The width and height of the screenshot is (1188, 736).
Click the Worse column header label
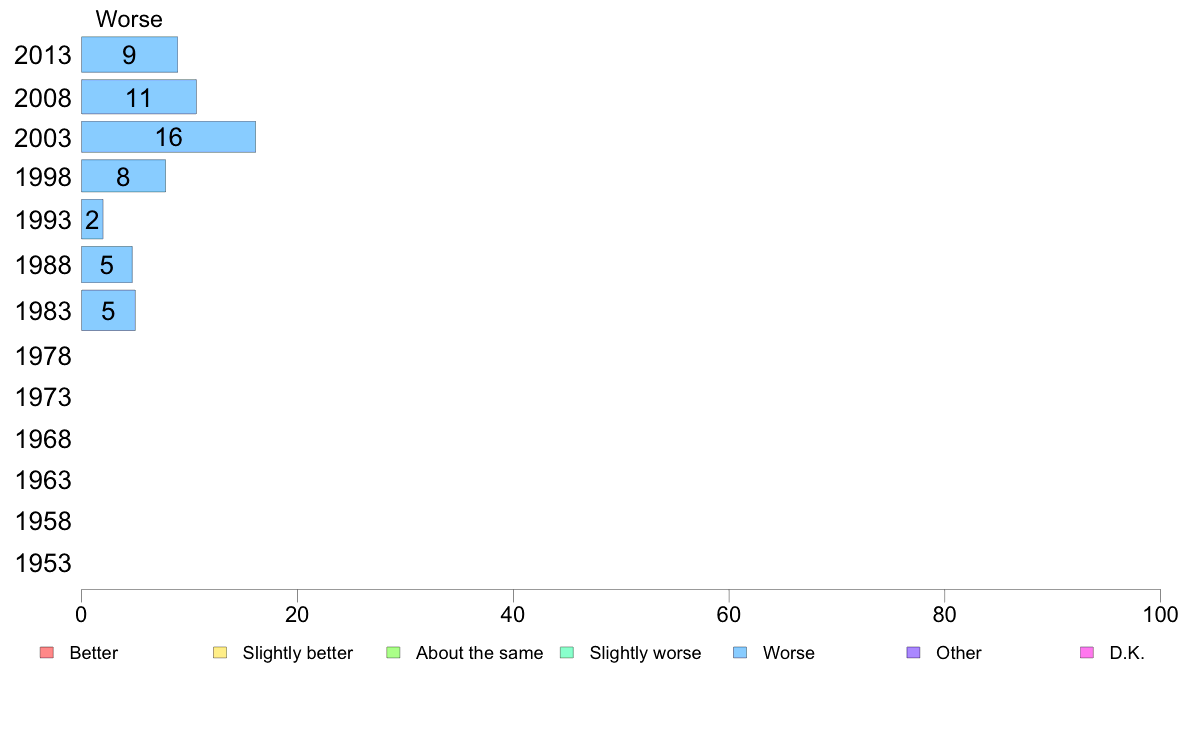coord(129,19)
